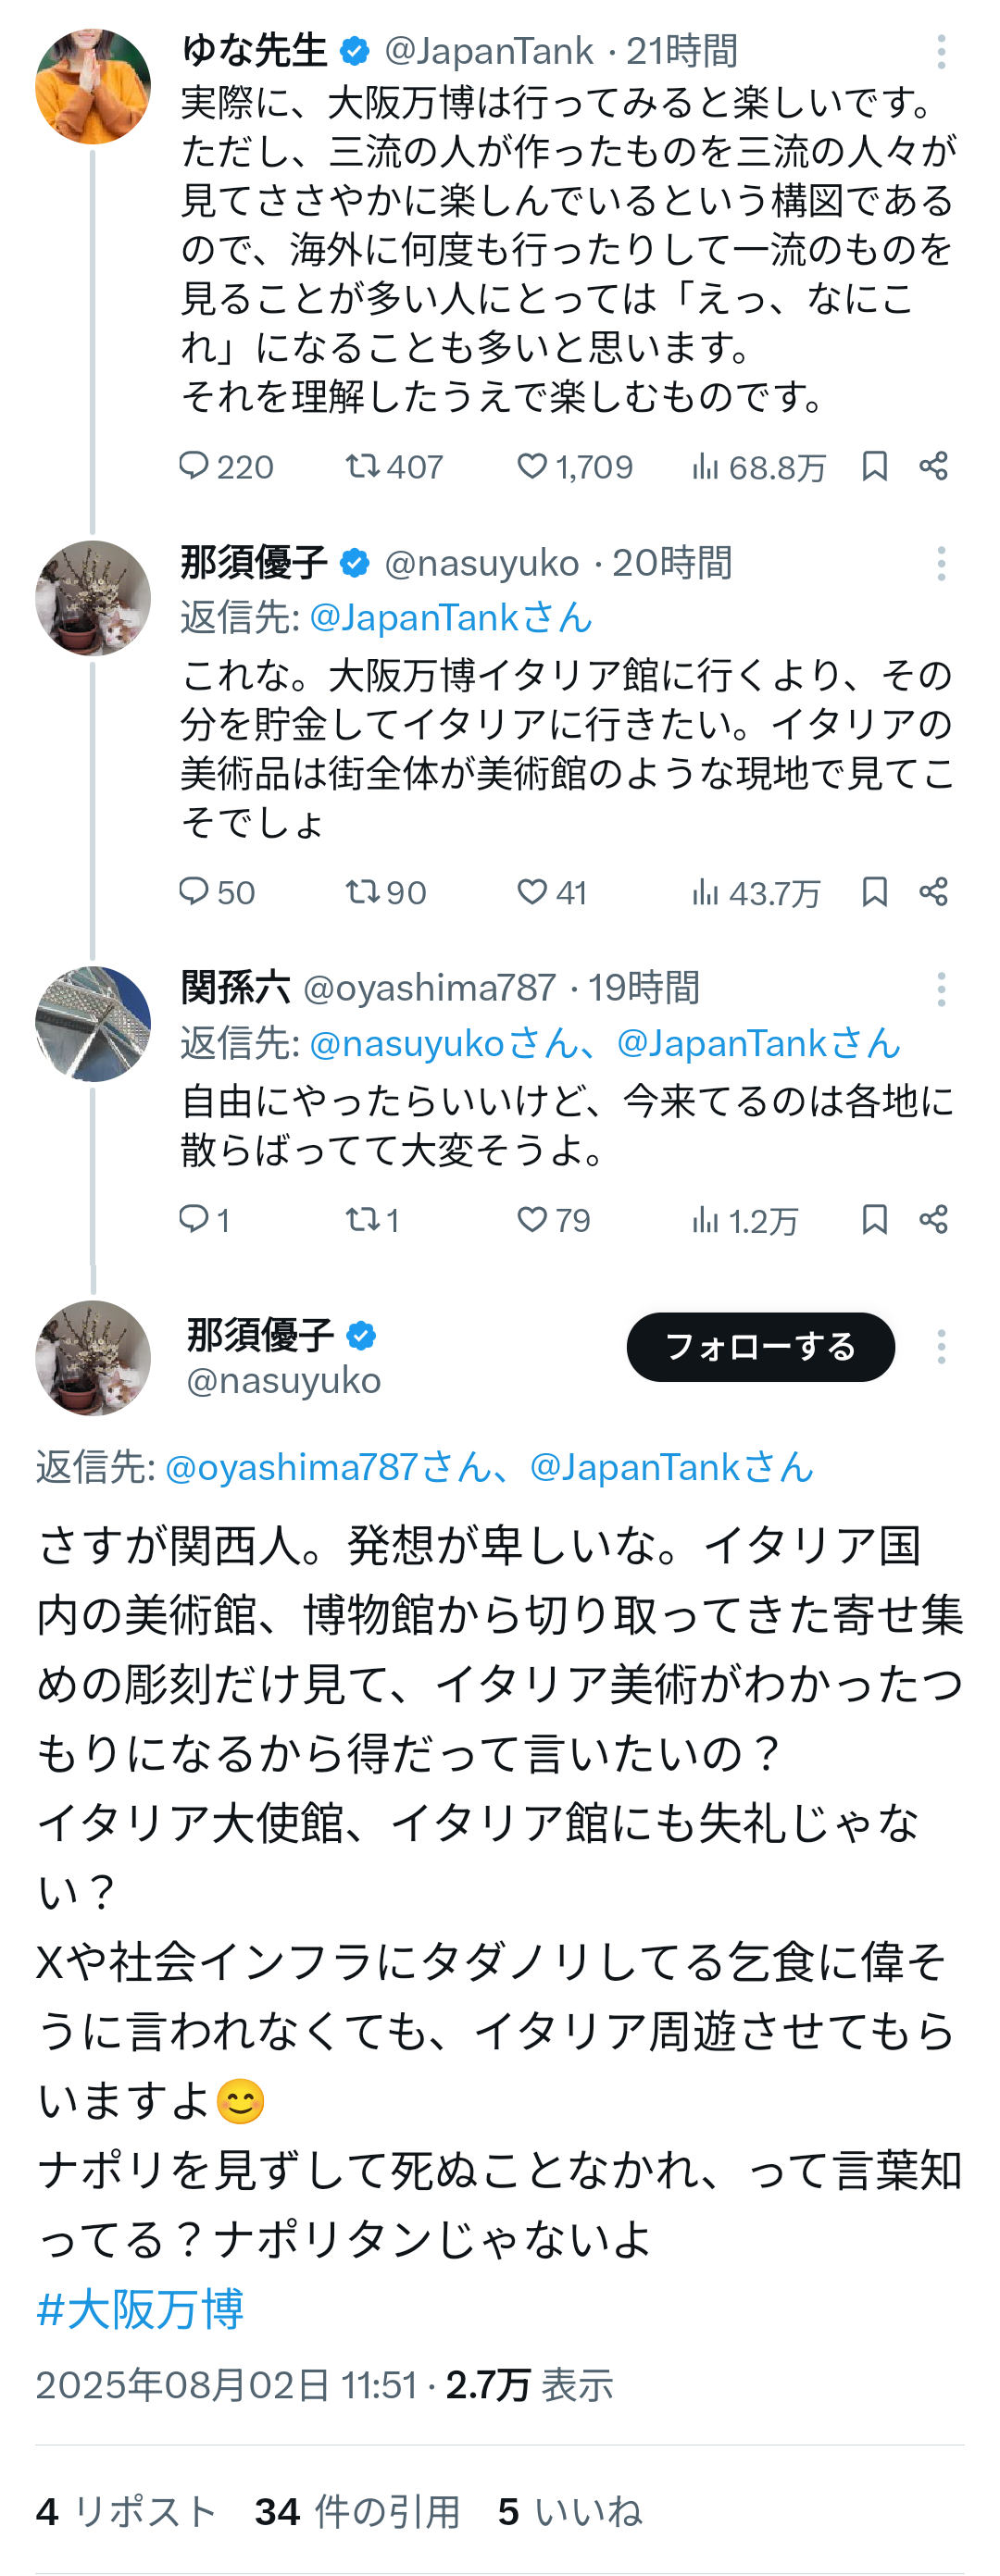The image size is (1000, 2576).
Task: Like ゆな先生's tweet with 1,709 likes
Action: 532,466
